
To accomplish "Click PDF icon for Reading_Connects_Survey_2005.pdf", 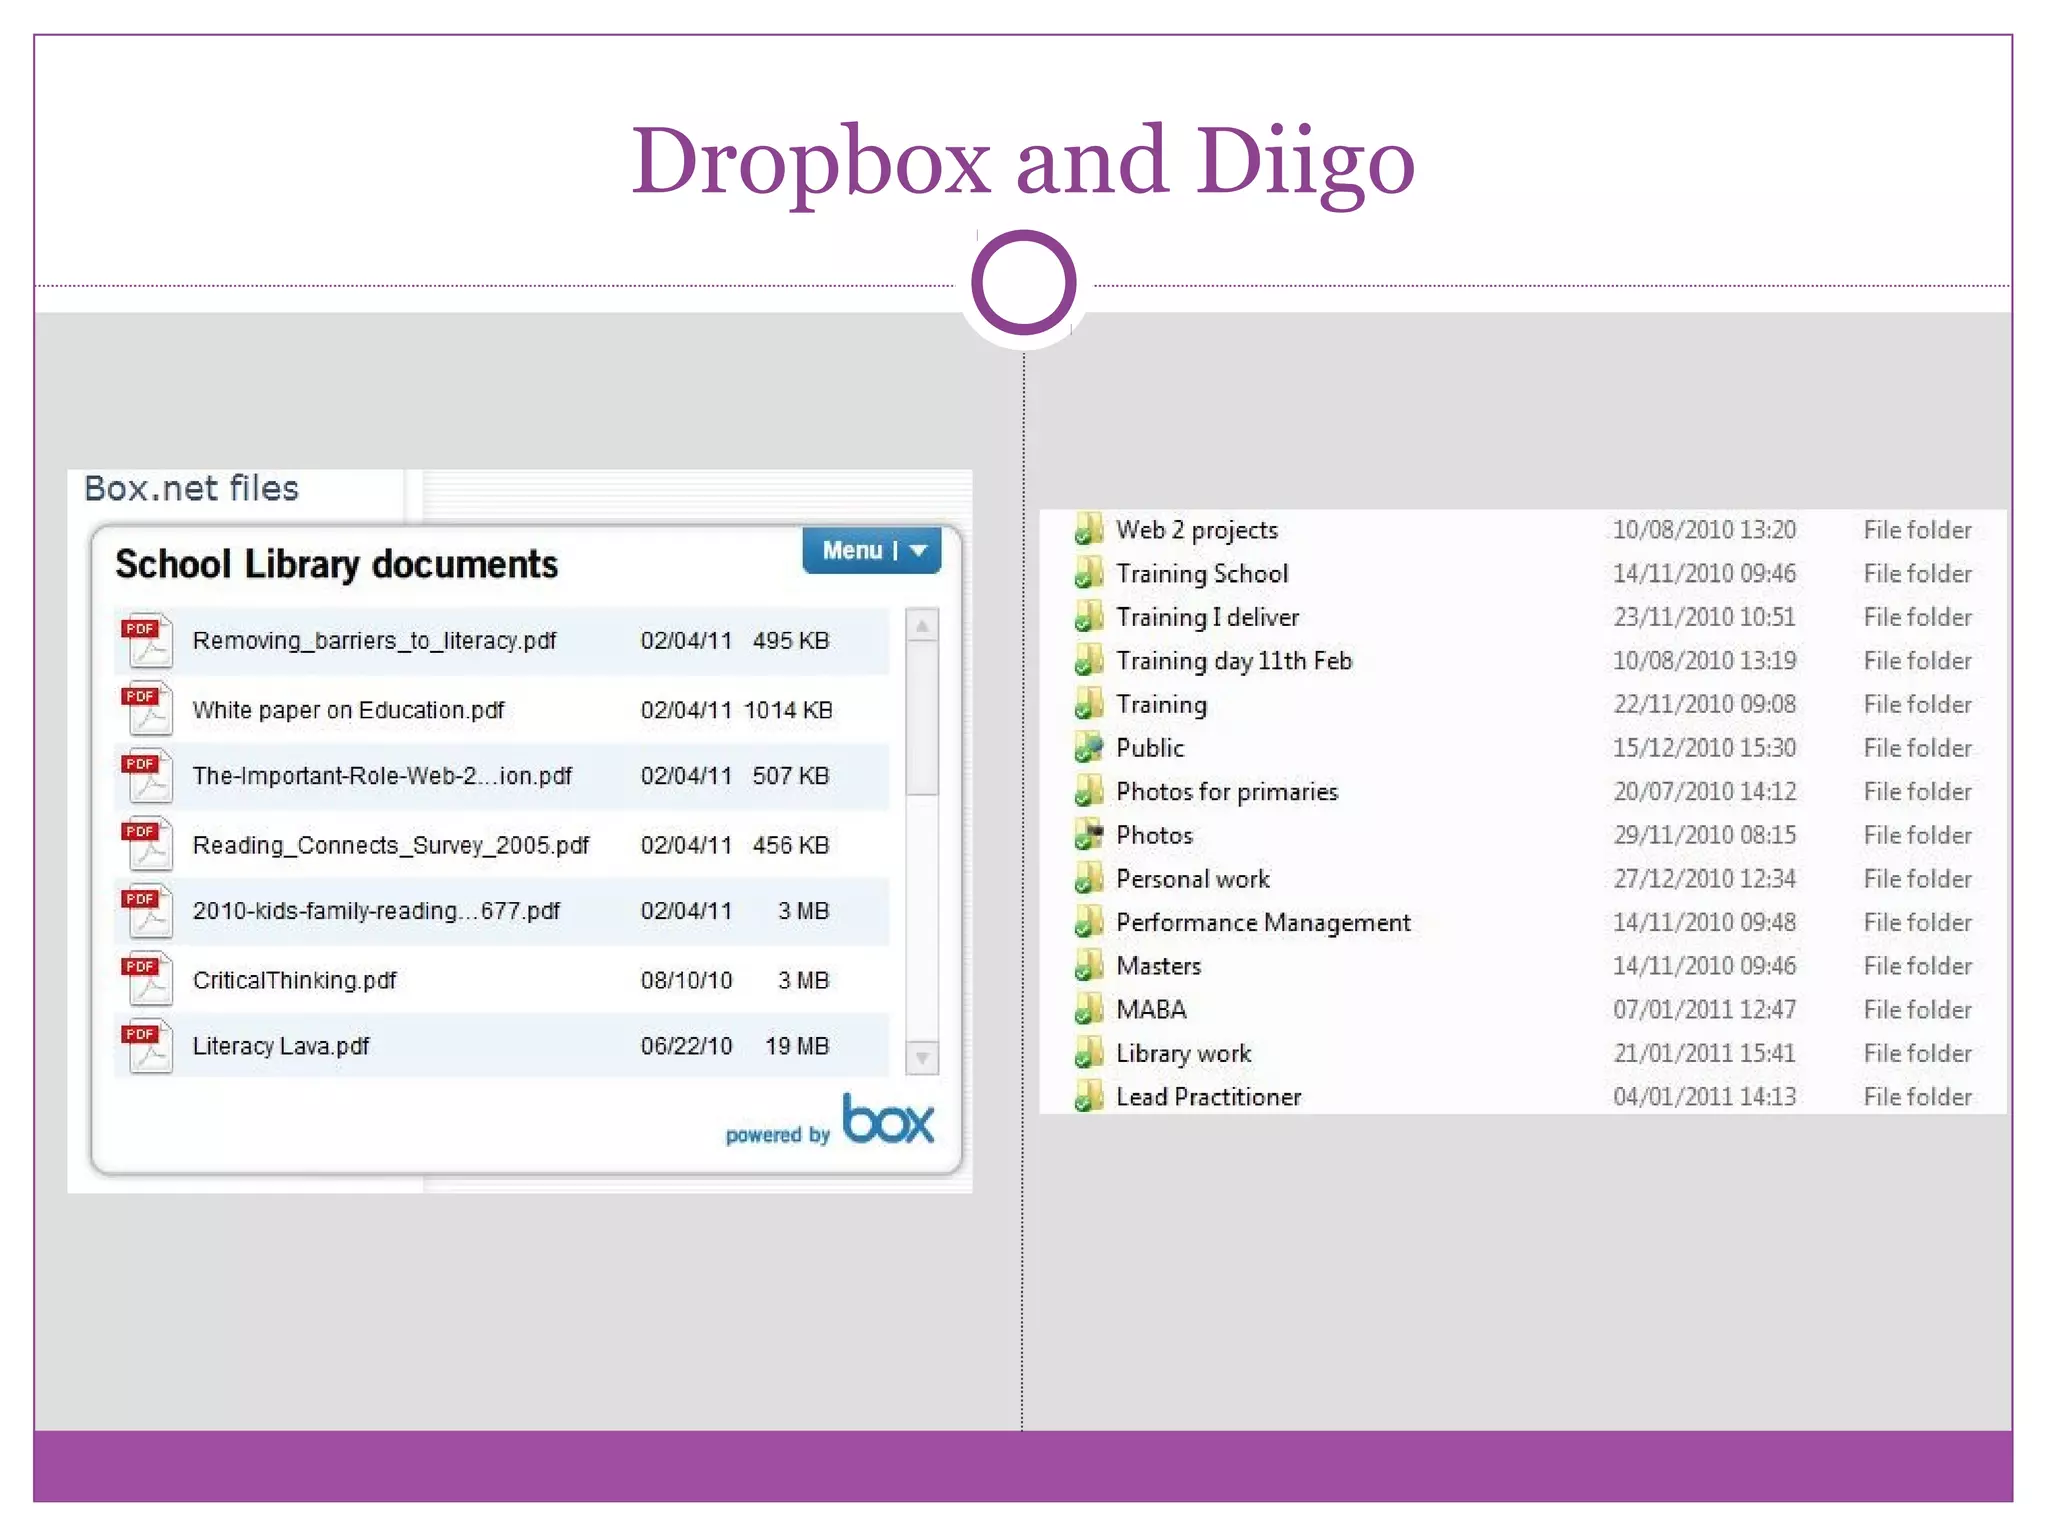I will coord(147,843).
